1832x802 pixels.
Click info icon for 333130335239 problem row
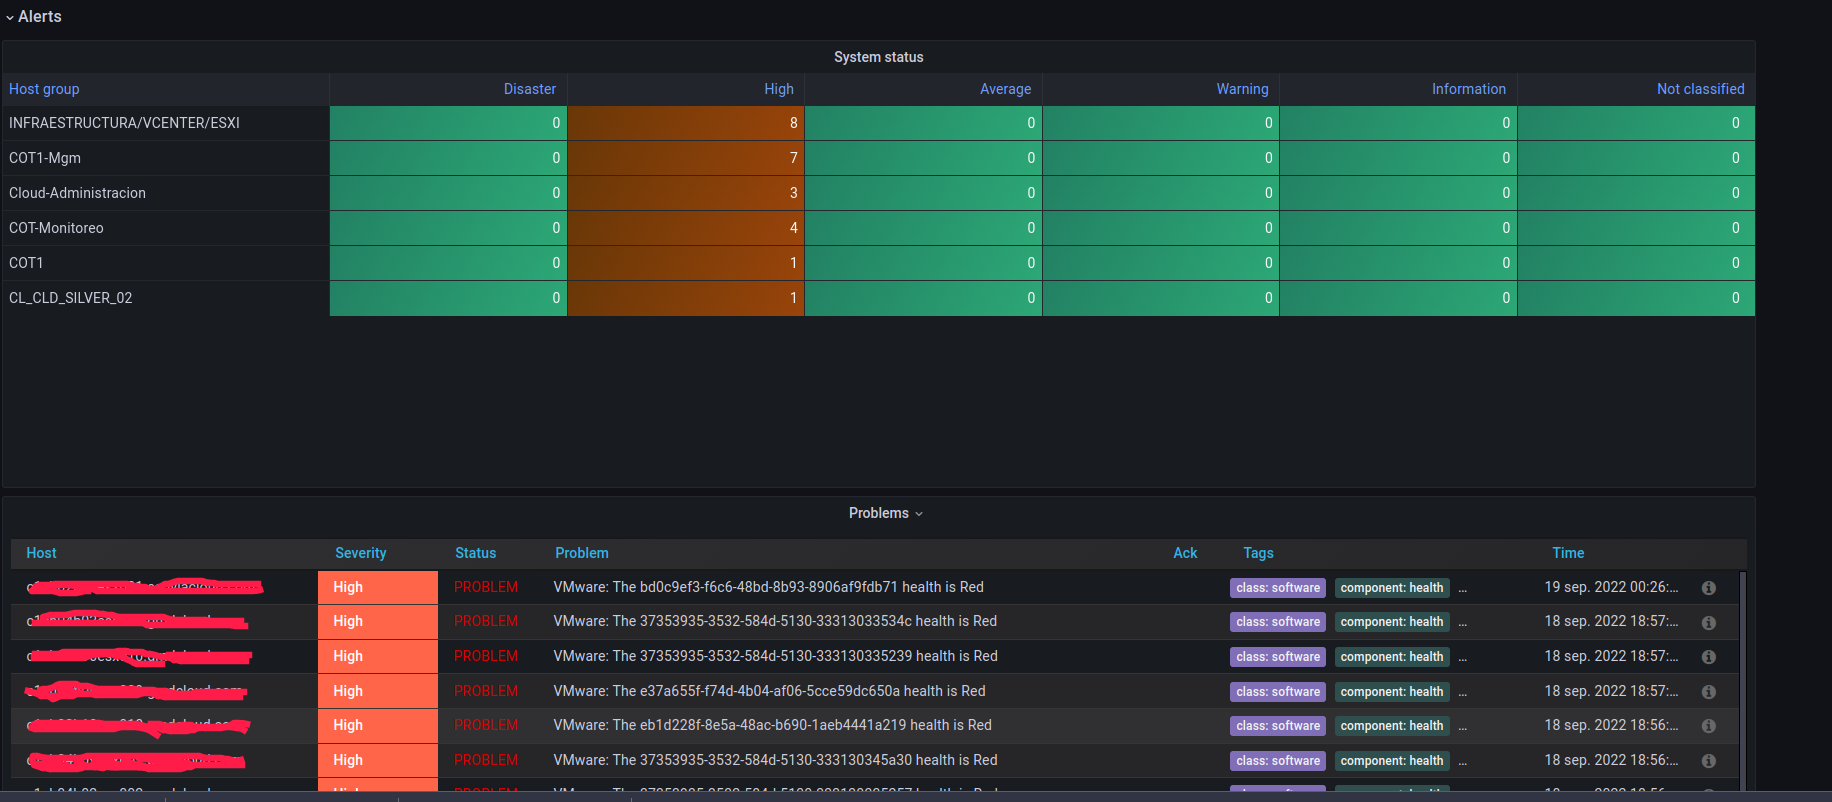pyautogui.click(x=1708, y=657)
